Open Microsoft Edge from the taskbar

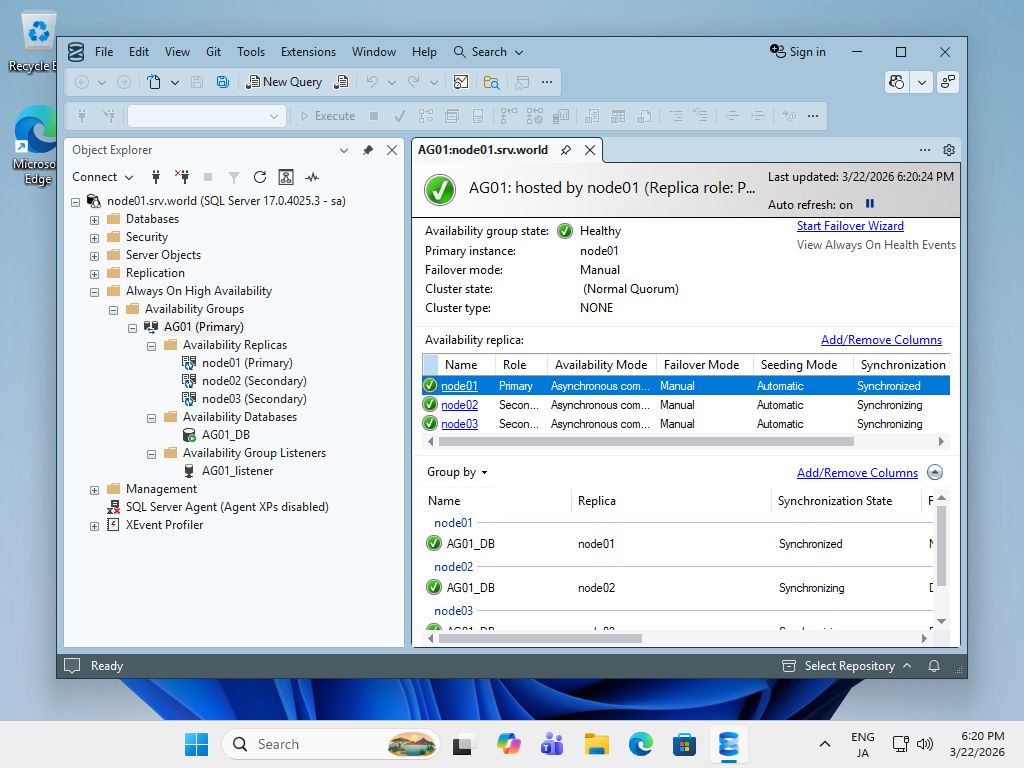641,744
